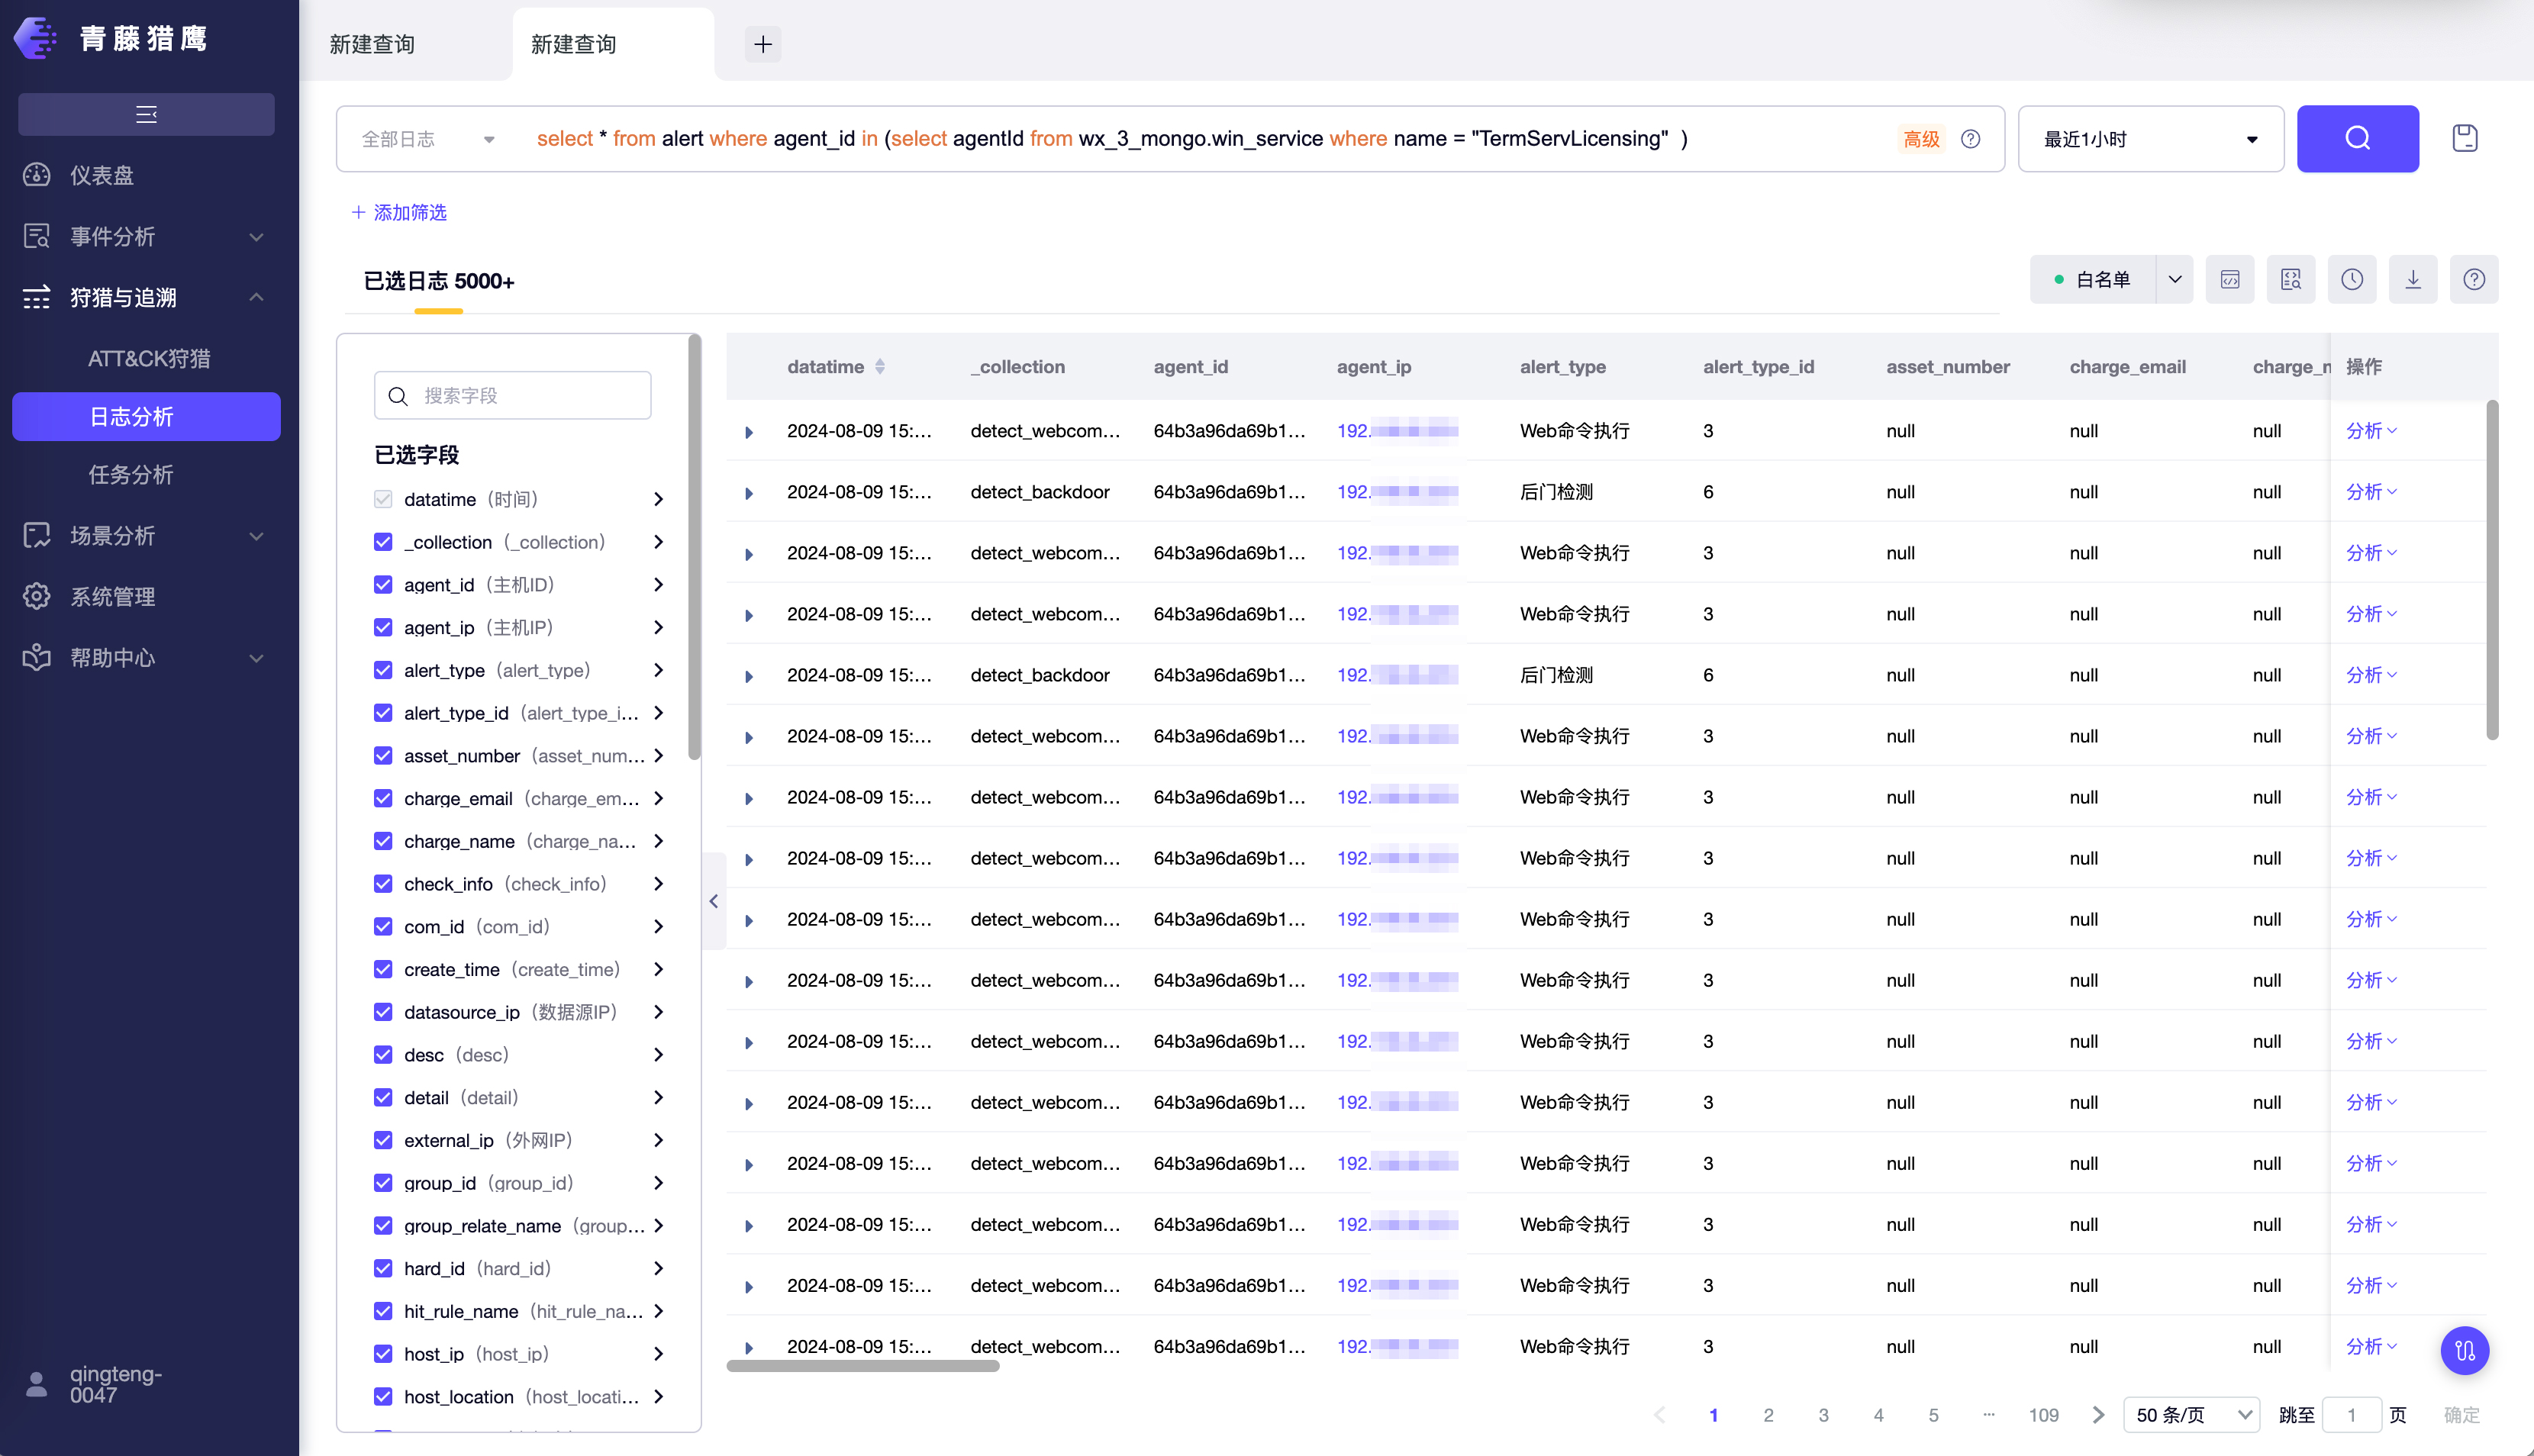Uncheck the agent_ip field checkbox

pos(383,627)
